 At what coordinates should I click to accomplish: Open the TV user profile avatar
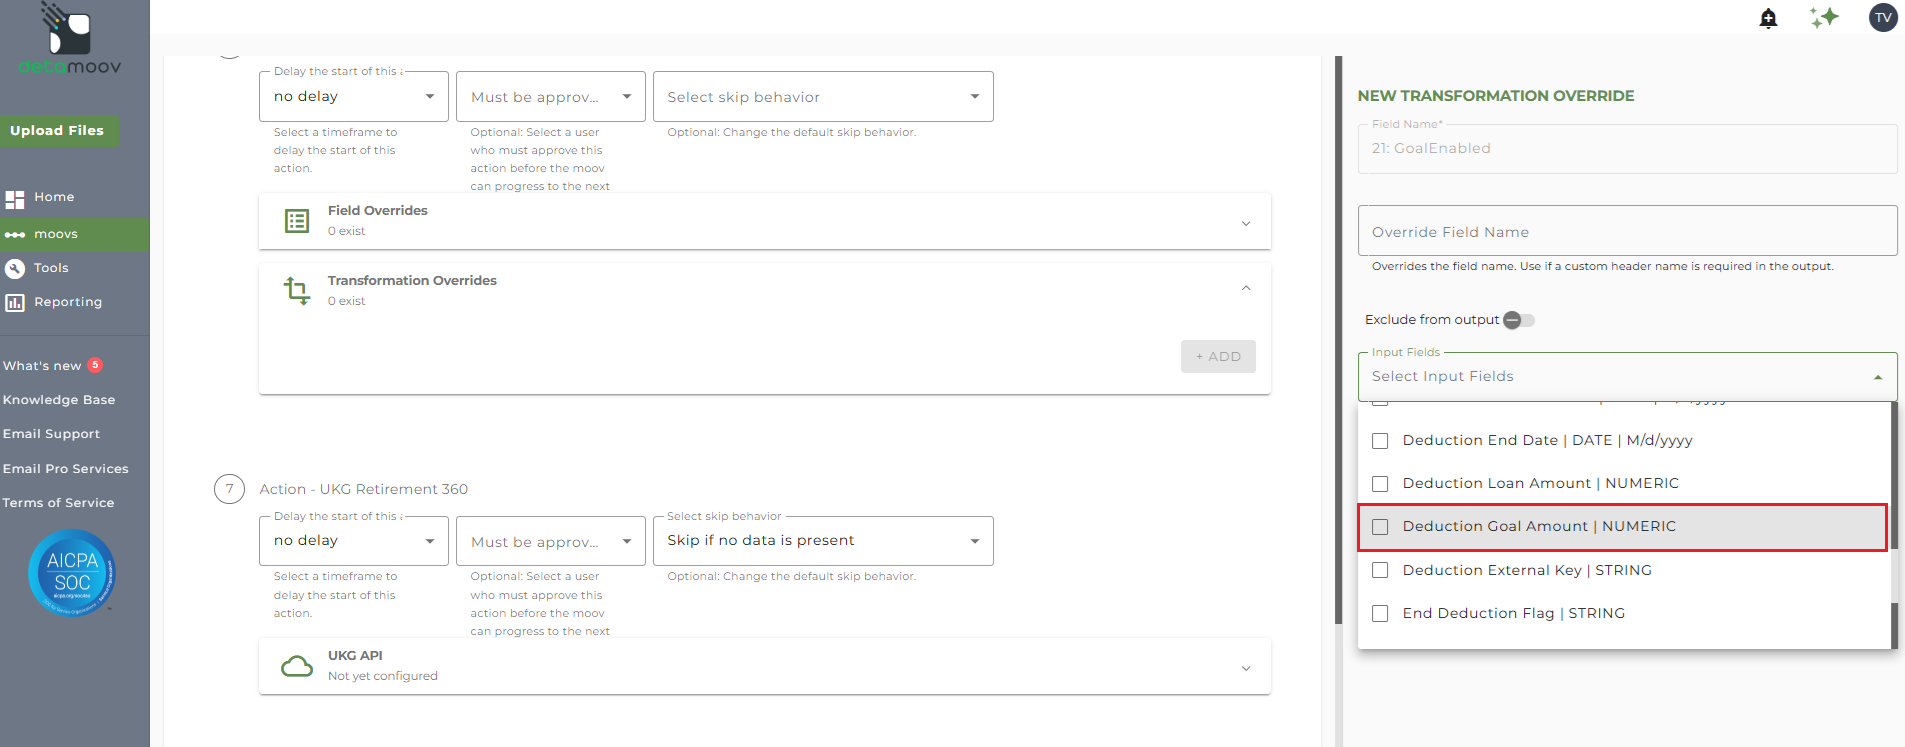tap(1883, 17)
